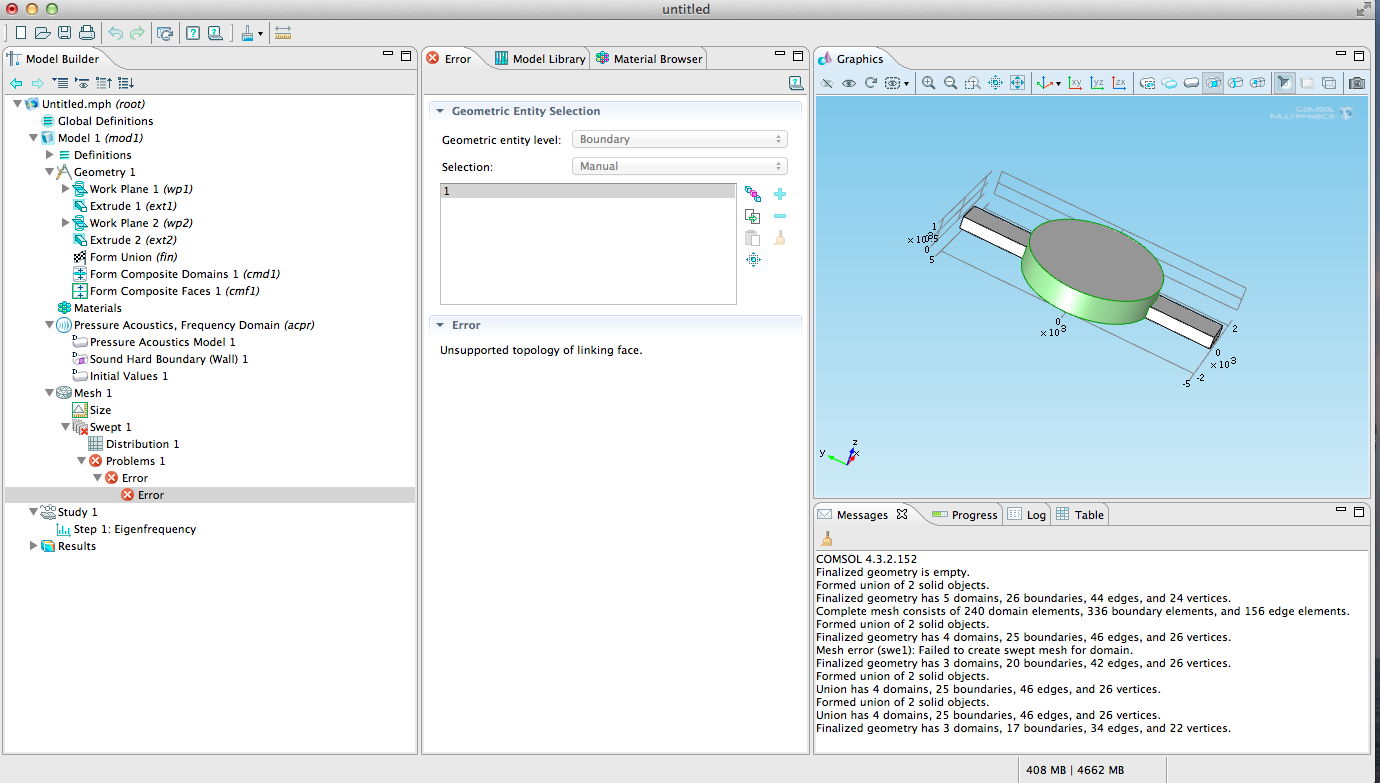1380x783 pixels.
Task: Open the Log tab in the bottom panel
Action: click(1035, 515)
